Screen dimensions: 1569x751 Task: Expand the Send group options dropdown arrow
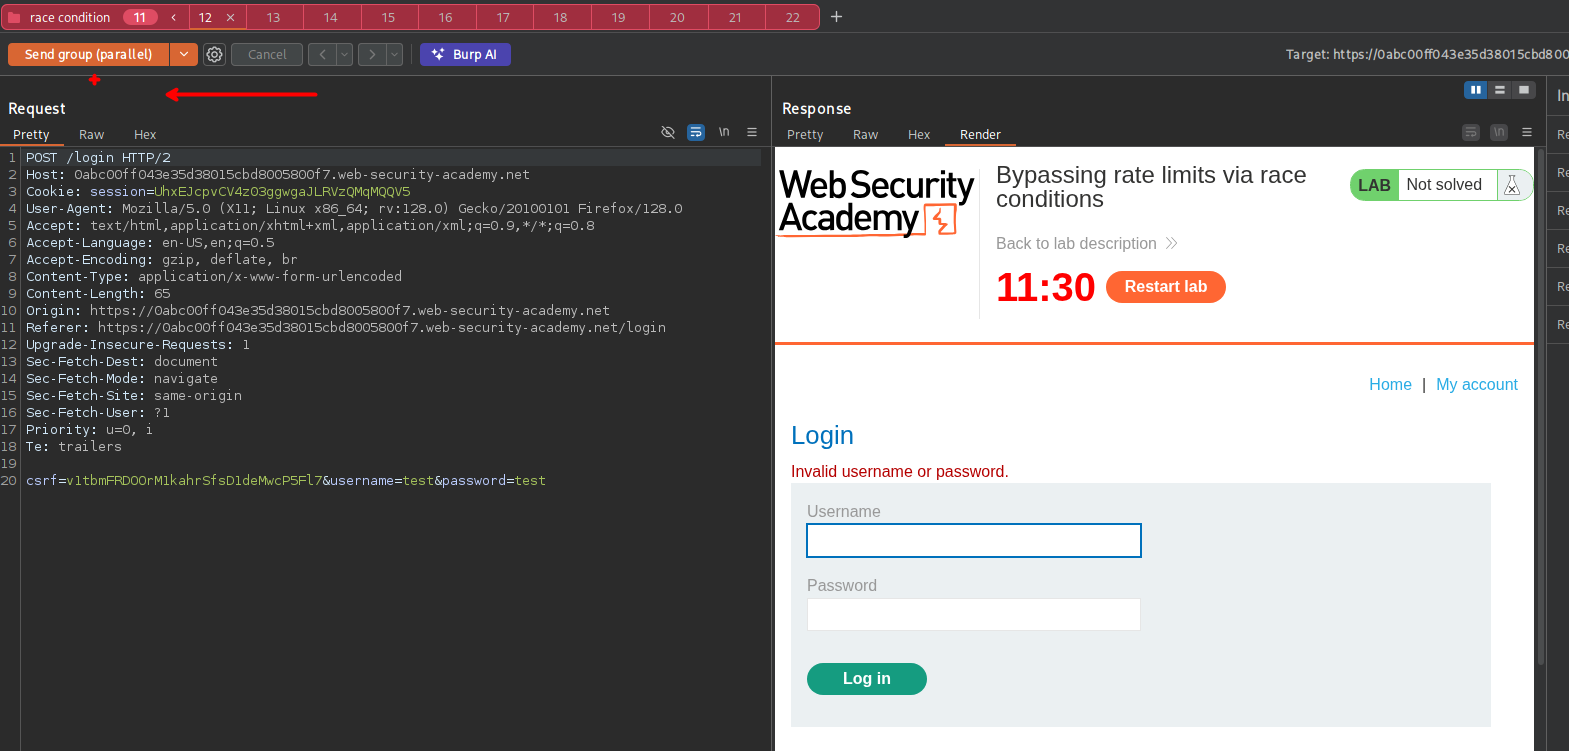184,55
